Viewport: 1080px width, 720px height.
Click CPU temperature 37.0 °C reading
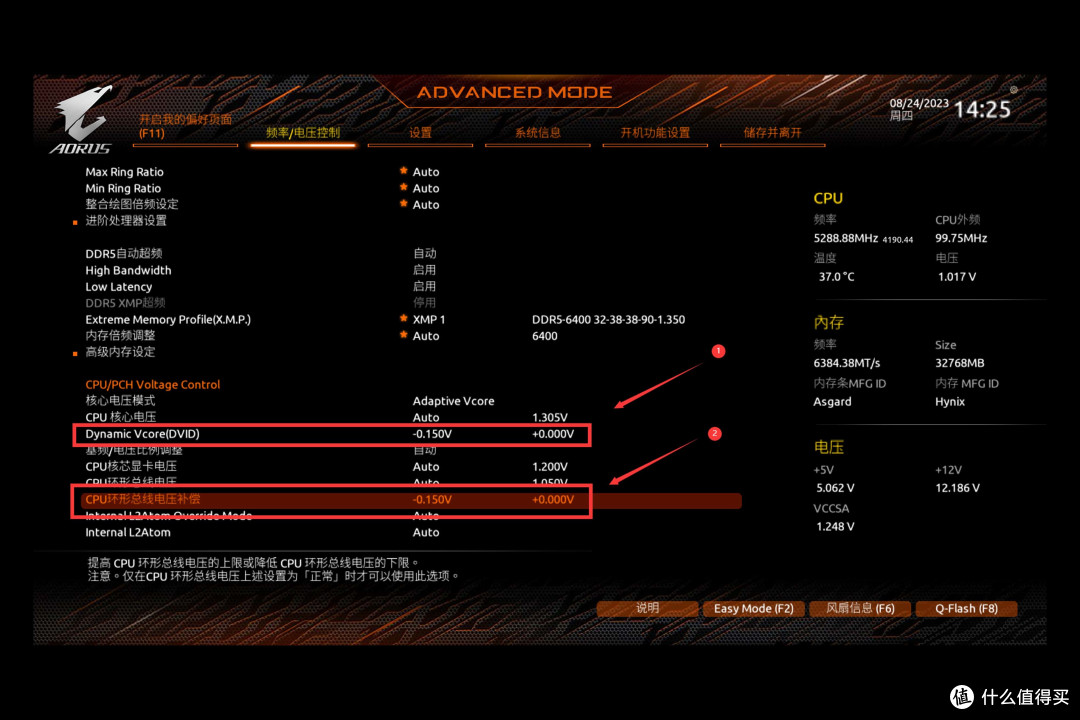coord(836,277)
